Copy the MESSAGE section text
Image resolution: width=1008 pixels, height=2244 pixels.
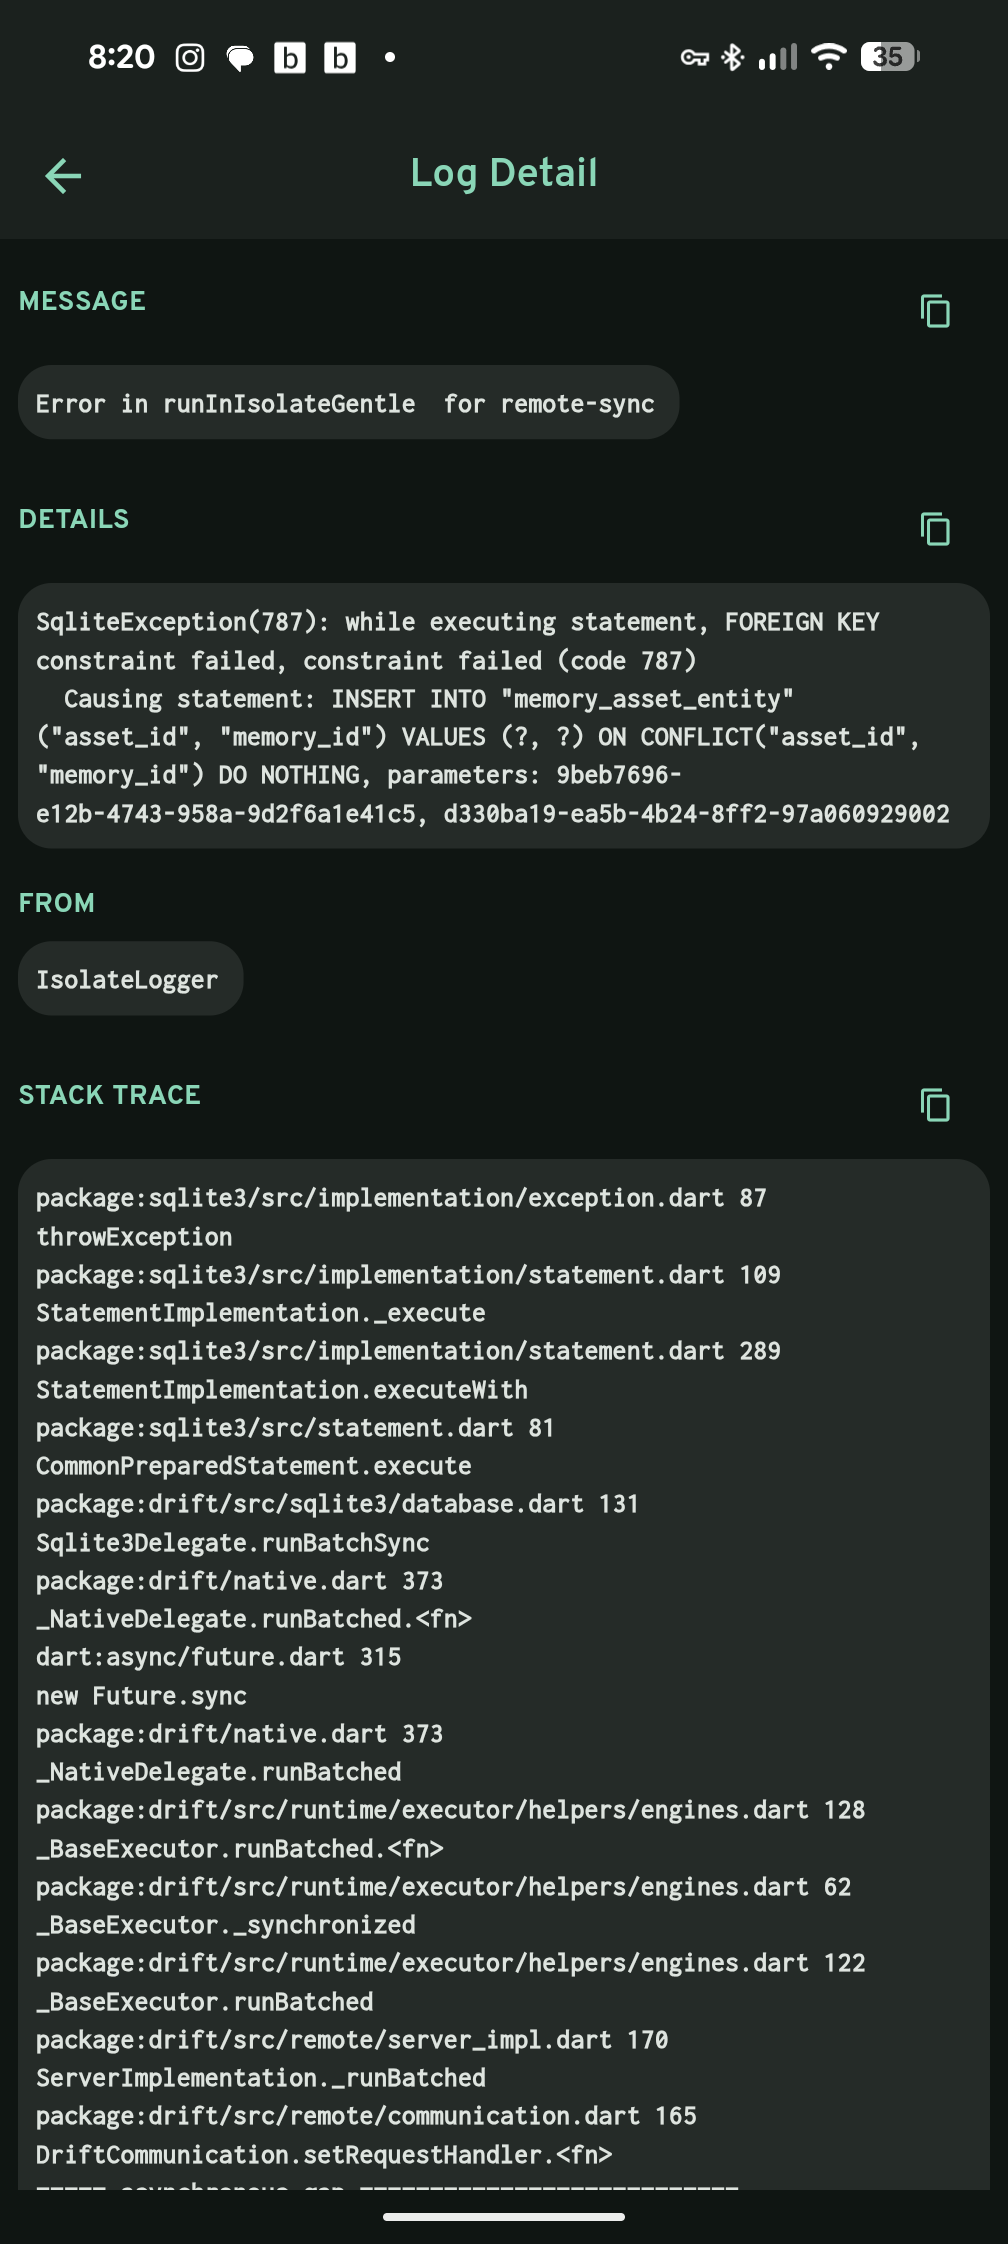point(935,311)
